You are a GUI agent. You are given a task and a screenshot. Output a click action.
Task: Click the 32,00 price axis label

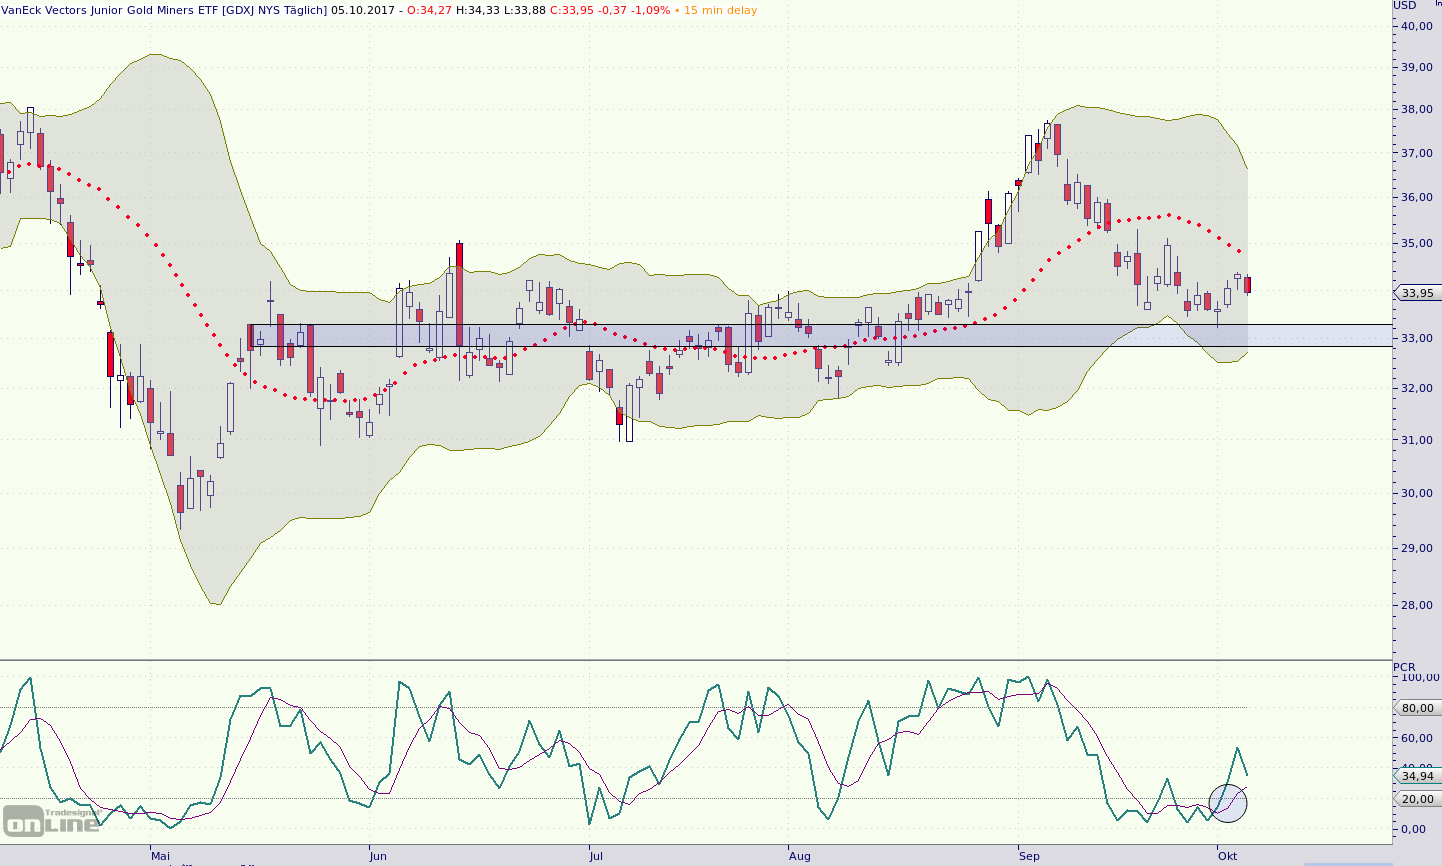1416,388
